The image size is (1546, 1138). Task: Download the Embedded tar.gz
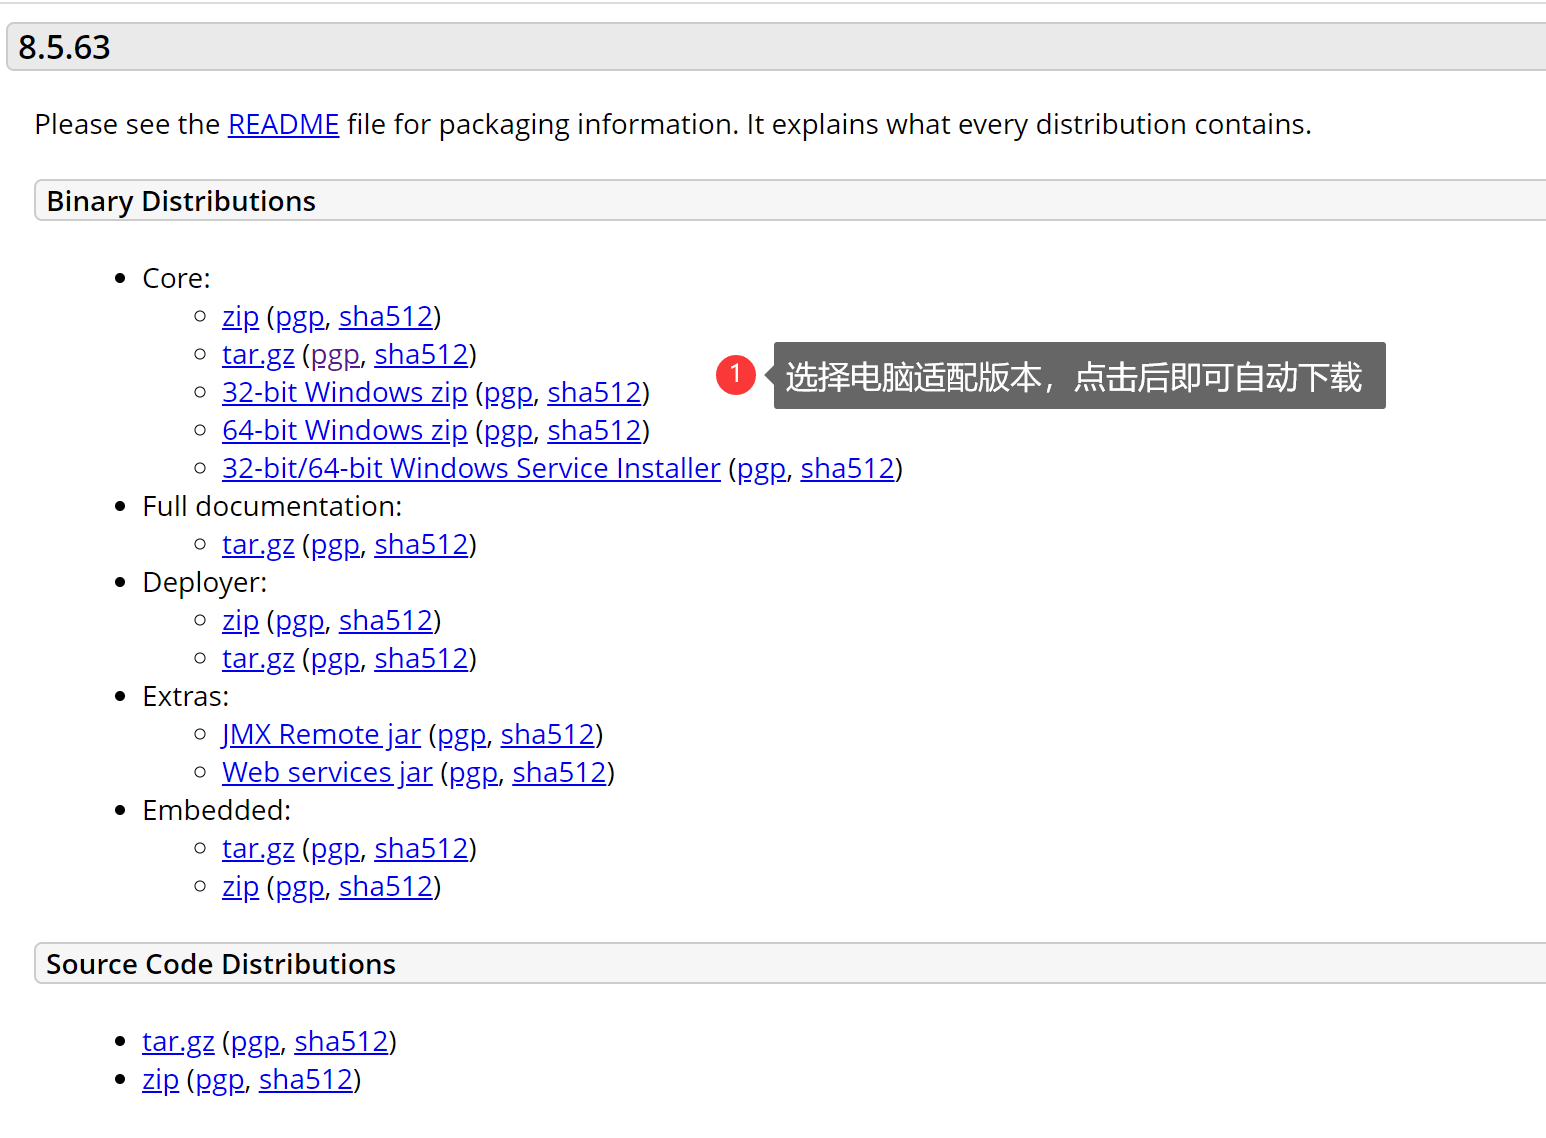tap(258, 849)
